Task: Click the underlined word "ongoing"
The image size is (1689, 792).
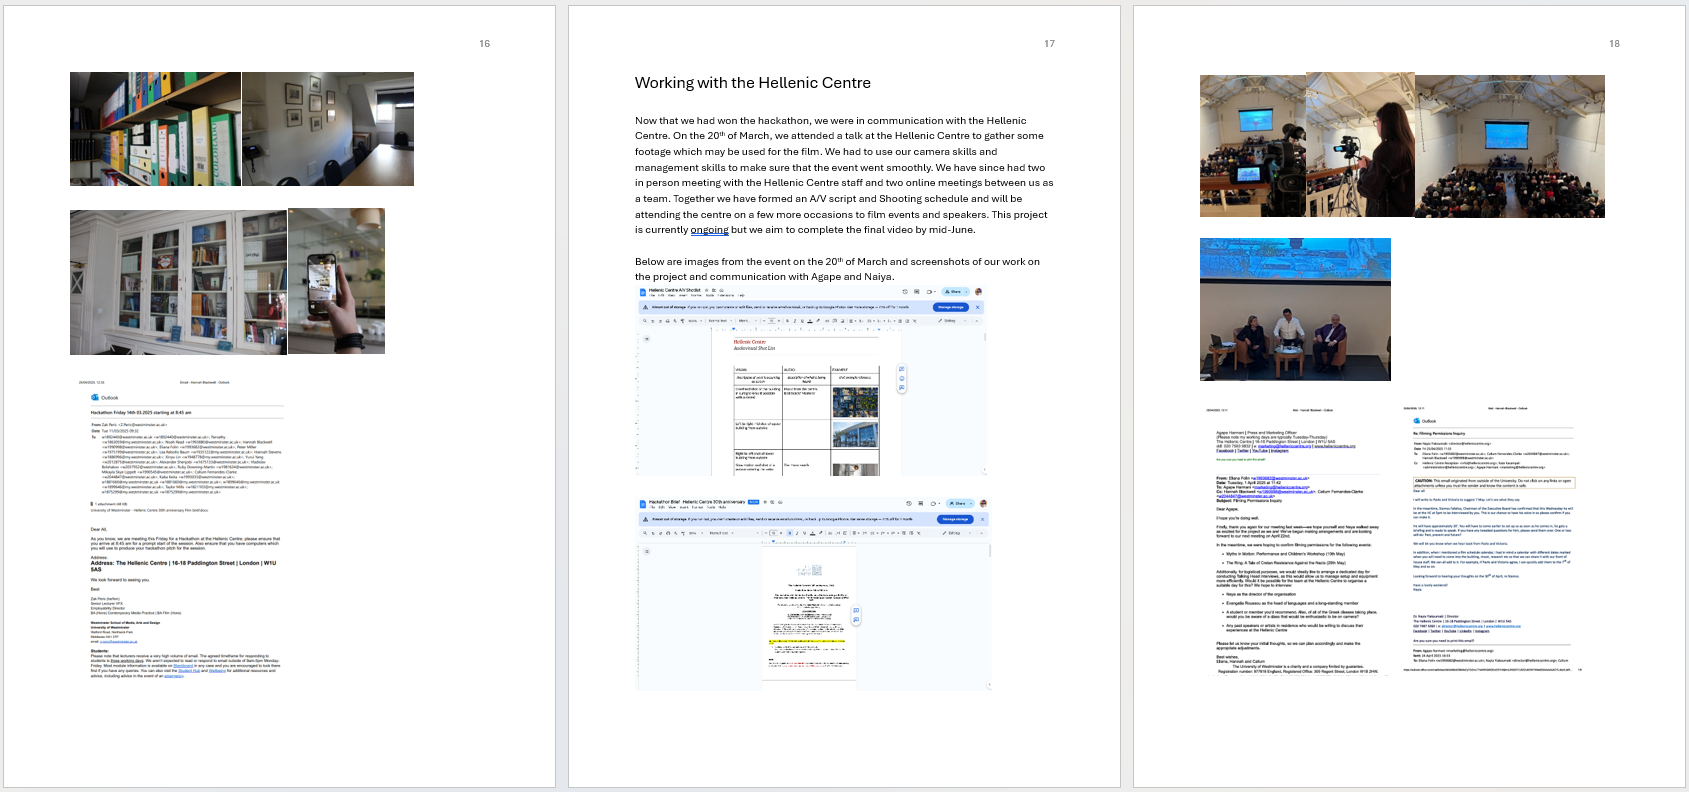Action: coord(709,230)
